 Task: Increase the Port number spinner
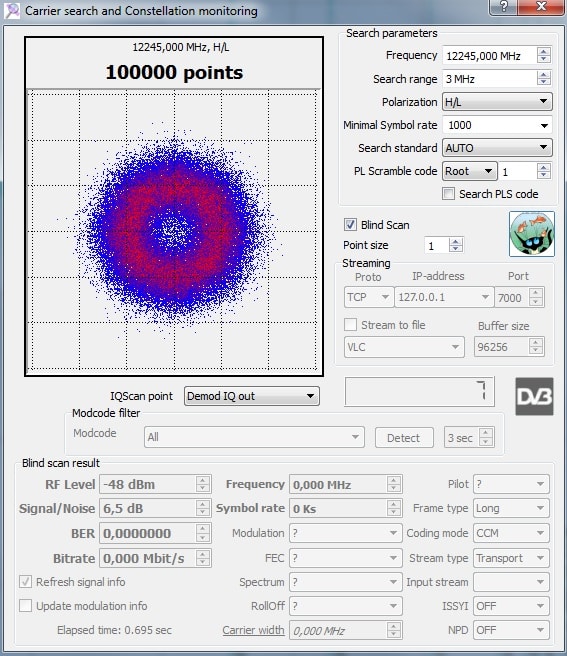click(536, 292)
